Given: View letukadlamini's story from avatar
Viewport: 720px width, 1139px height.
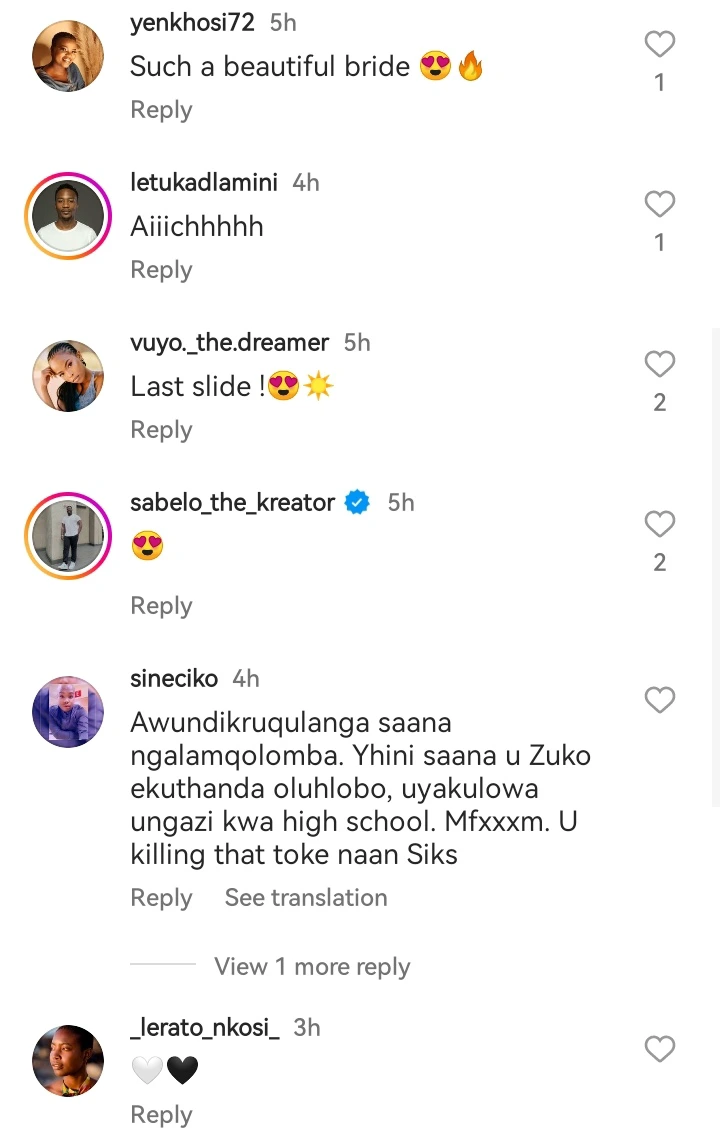Looking at the screenshot, I should [x=68, y=216].
